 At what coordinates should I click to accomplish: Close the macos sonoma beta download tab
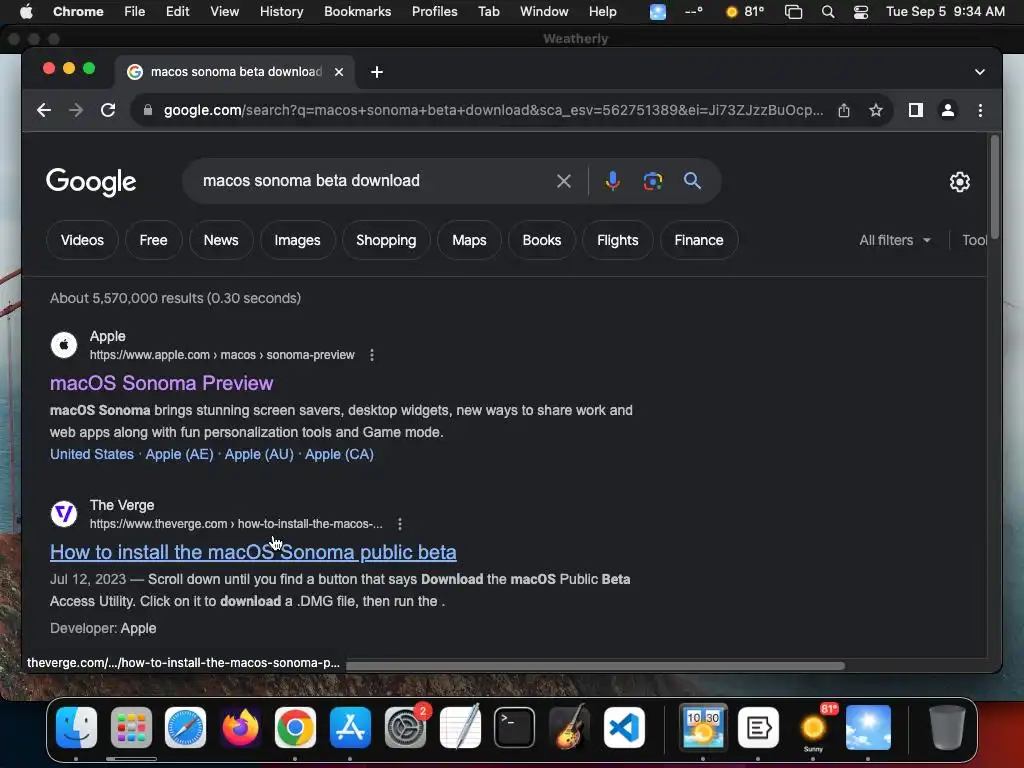[x=339, y=72]
